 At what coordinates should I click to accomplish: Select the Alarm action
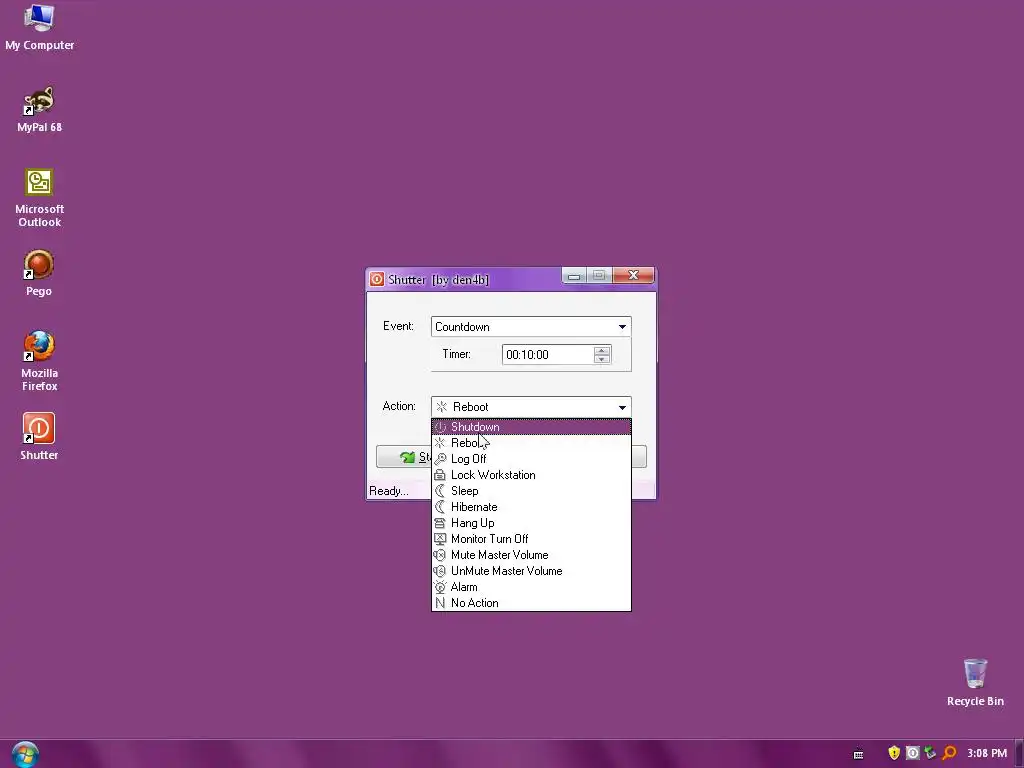[x=531, y=586]
